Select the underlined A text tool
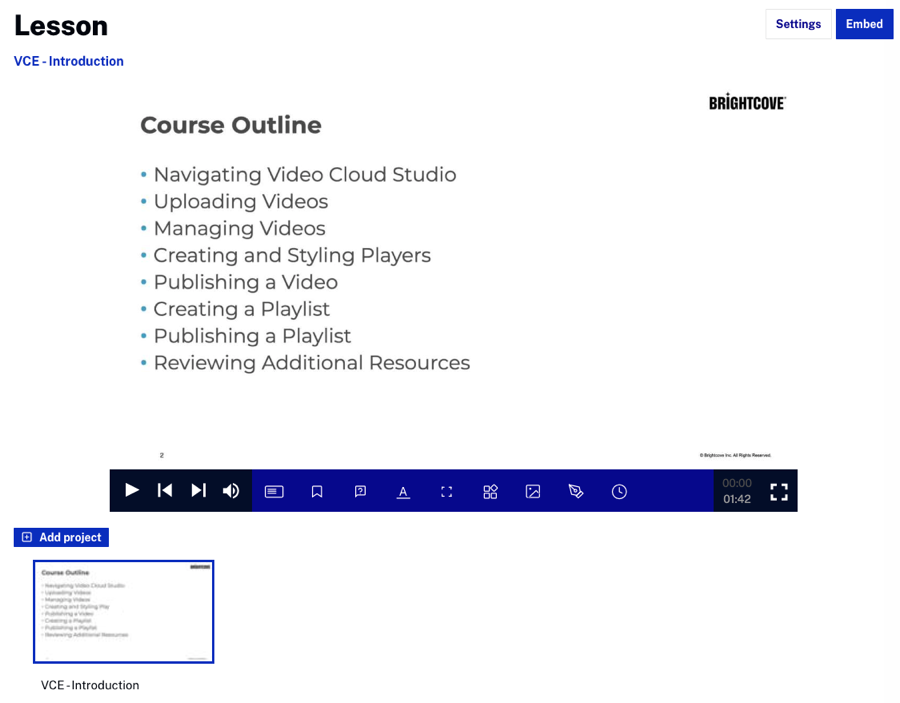900x703 pixels. pyautogui.click(x=403, y=492)
